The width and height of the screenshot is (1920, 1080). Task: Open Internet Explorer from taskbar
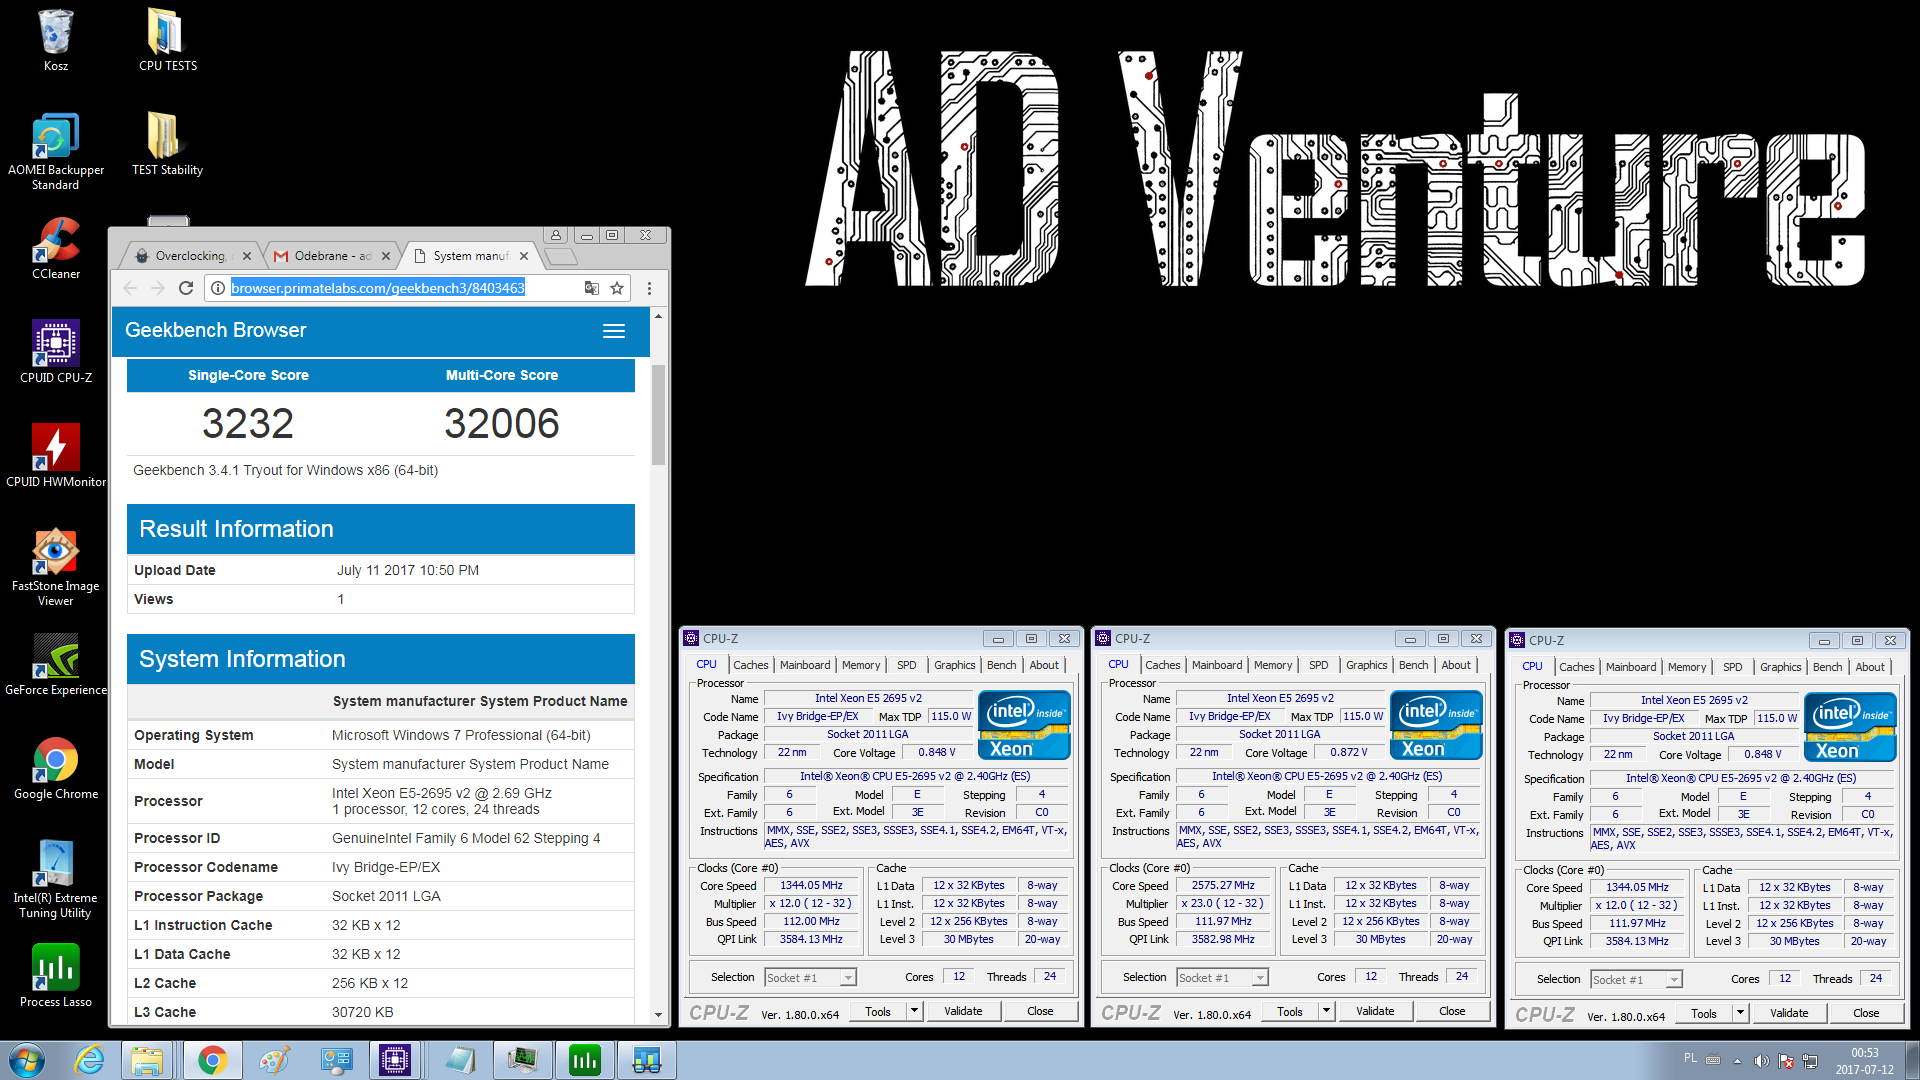[x=89, y=1060]
